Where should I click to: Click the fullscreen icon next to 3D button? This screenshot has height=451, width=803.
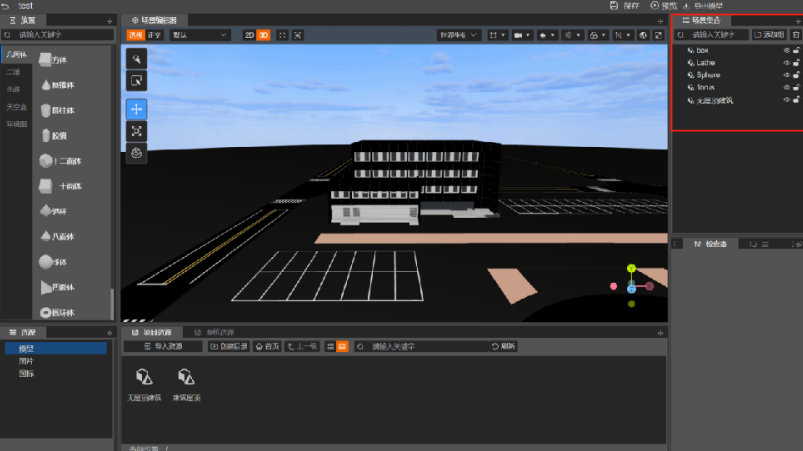coord(282,35)
